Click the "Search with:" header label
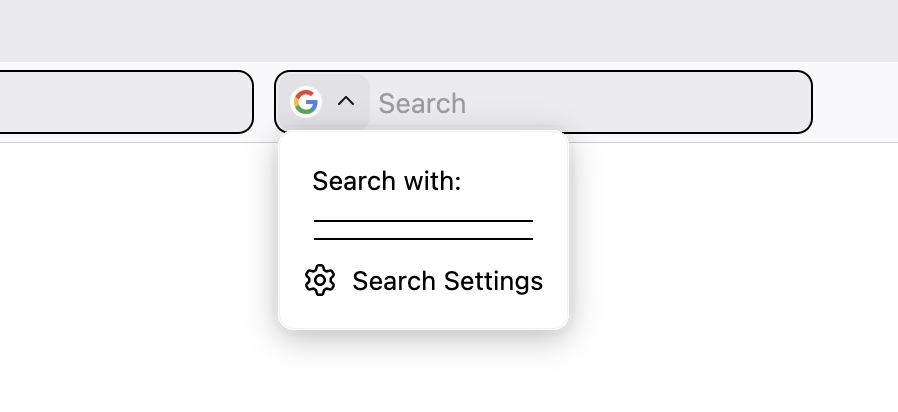 [386, 181]
